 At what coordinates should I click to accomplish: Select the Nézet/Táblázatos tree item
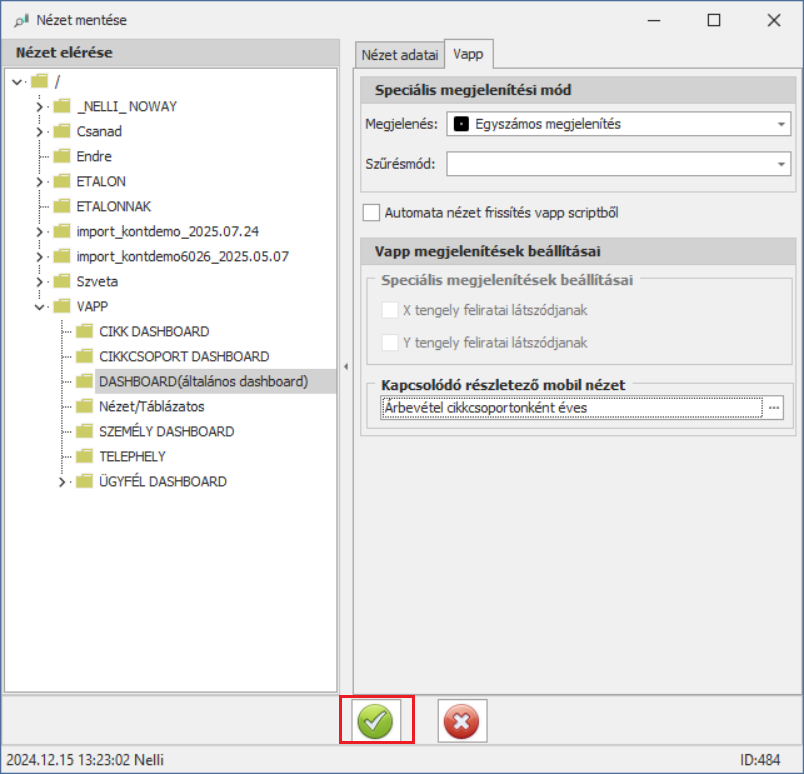click(x=151, y=406)
